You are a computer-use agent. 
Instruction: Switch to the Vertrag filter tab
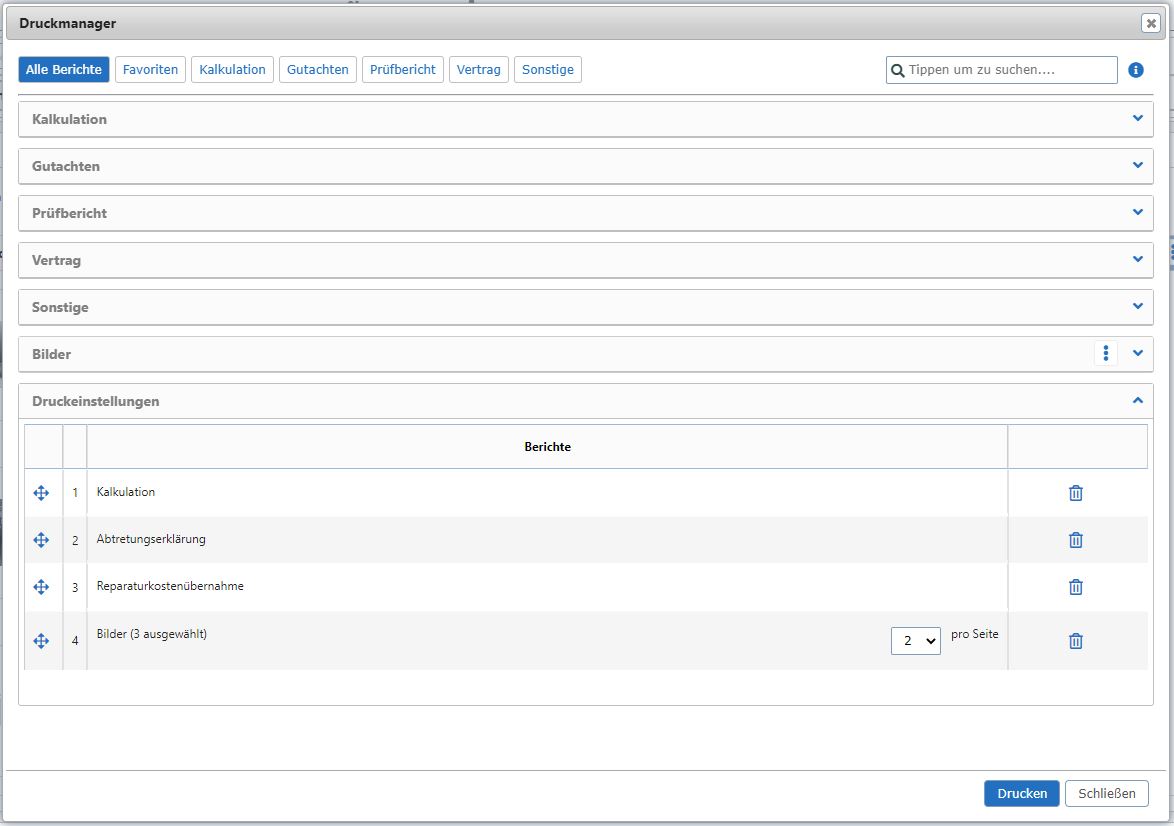pos(478,70)
